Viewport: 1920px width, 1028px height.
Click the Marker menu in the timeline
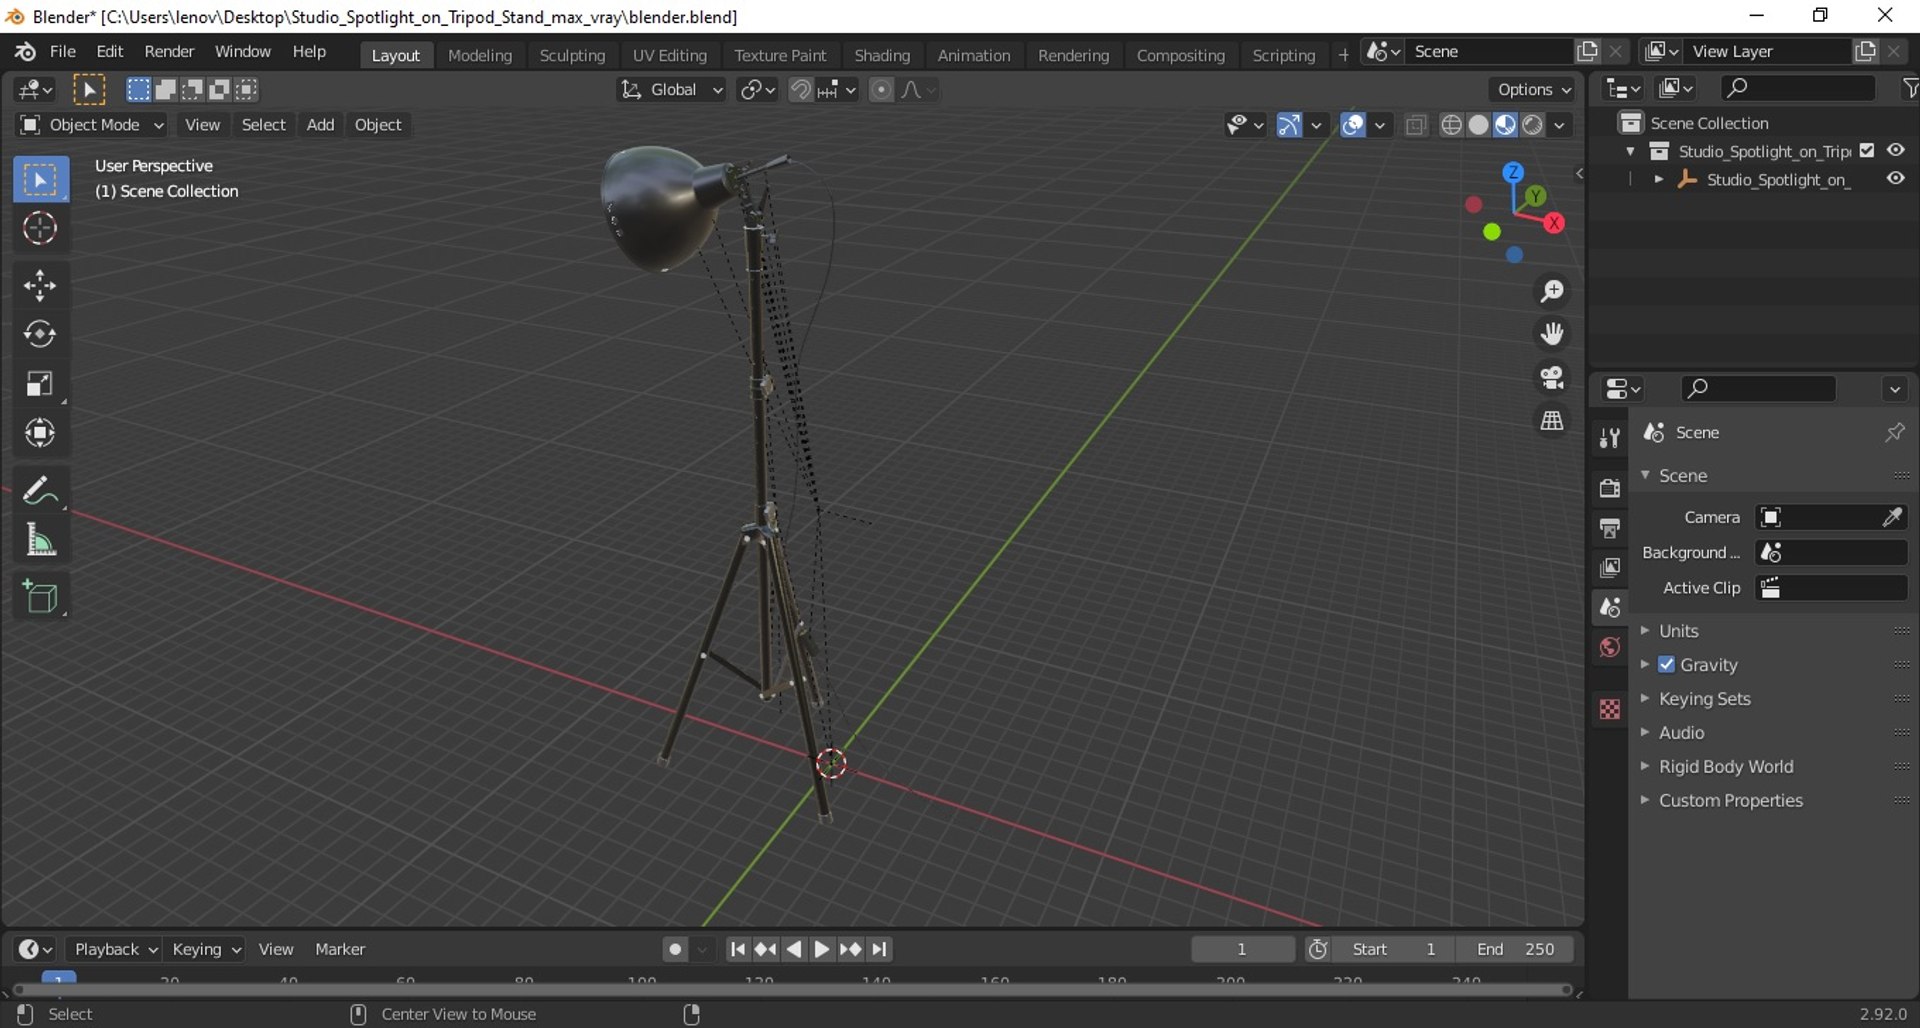point(340,949)
